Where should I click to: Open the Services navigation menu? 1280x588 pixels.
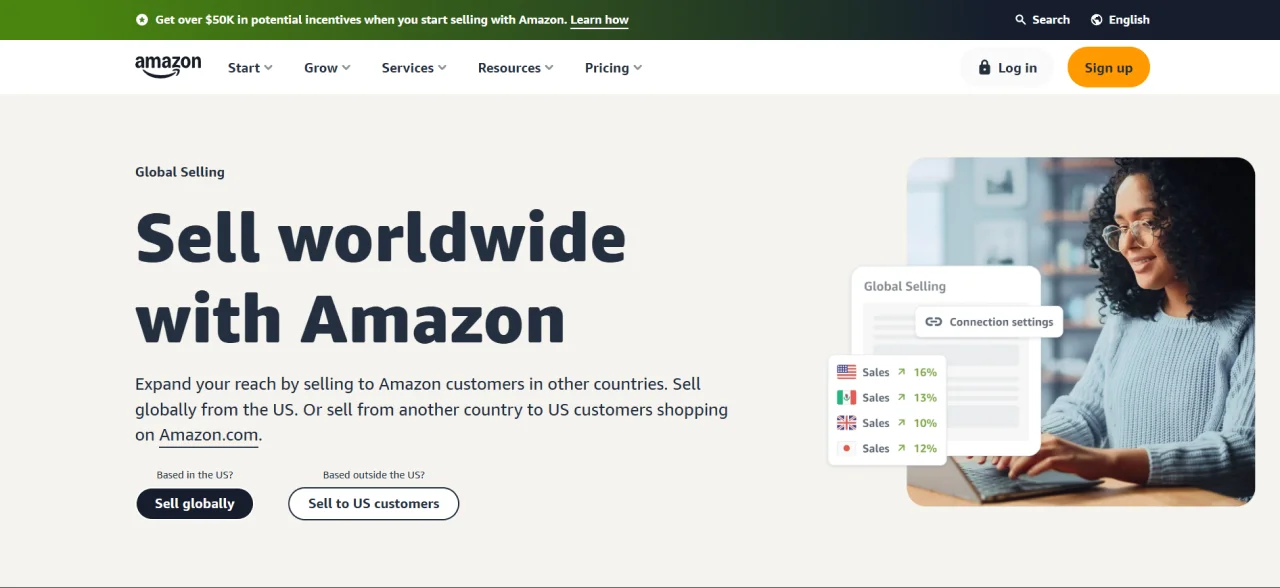click(x=414, y=68)
